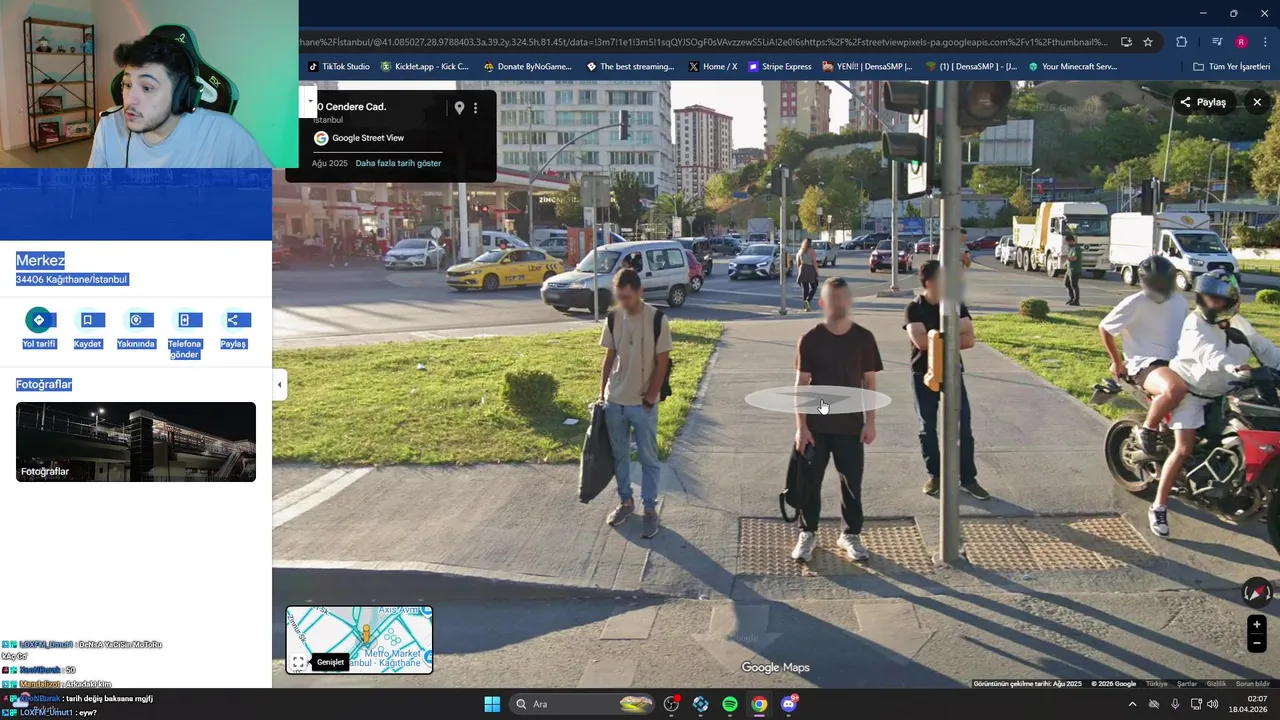Click the microphone tray icon
The height and width of the screenshot is (720, 1280).
click(1175, 704)
